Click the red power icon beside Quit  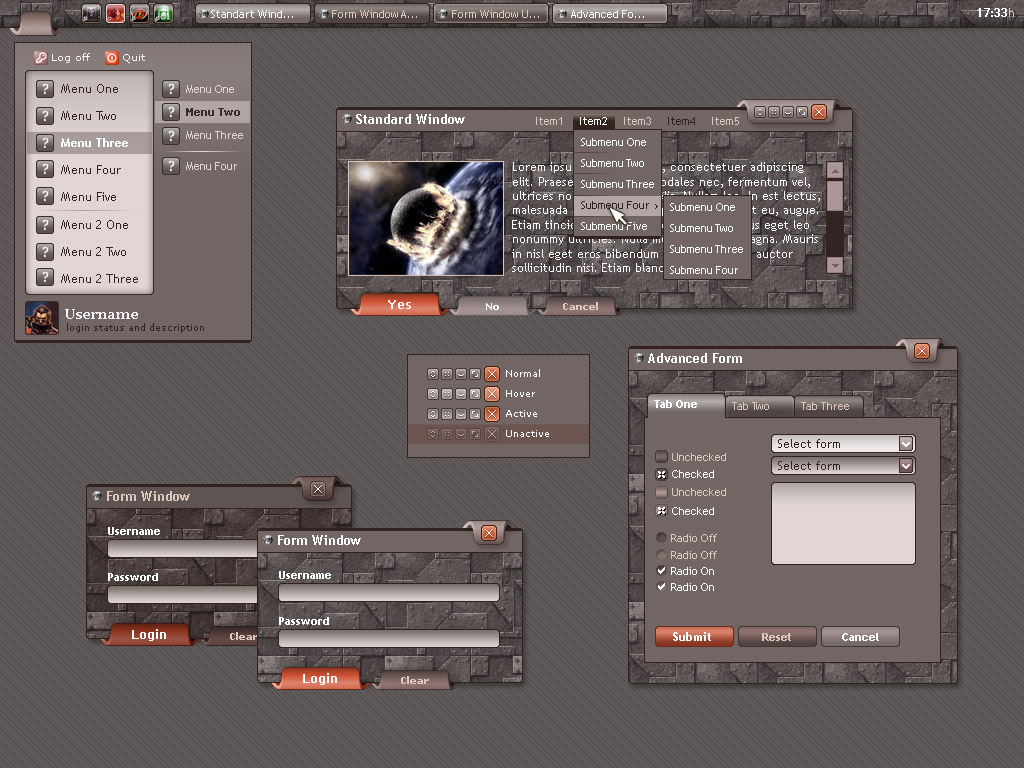(x=111, y=58)
